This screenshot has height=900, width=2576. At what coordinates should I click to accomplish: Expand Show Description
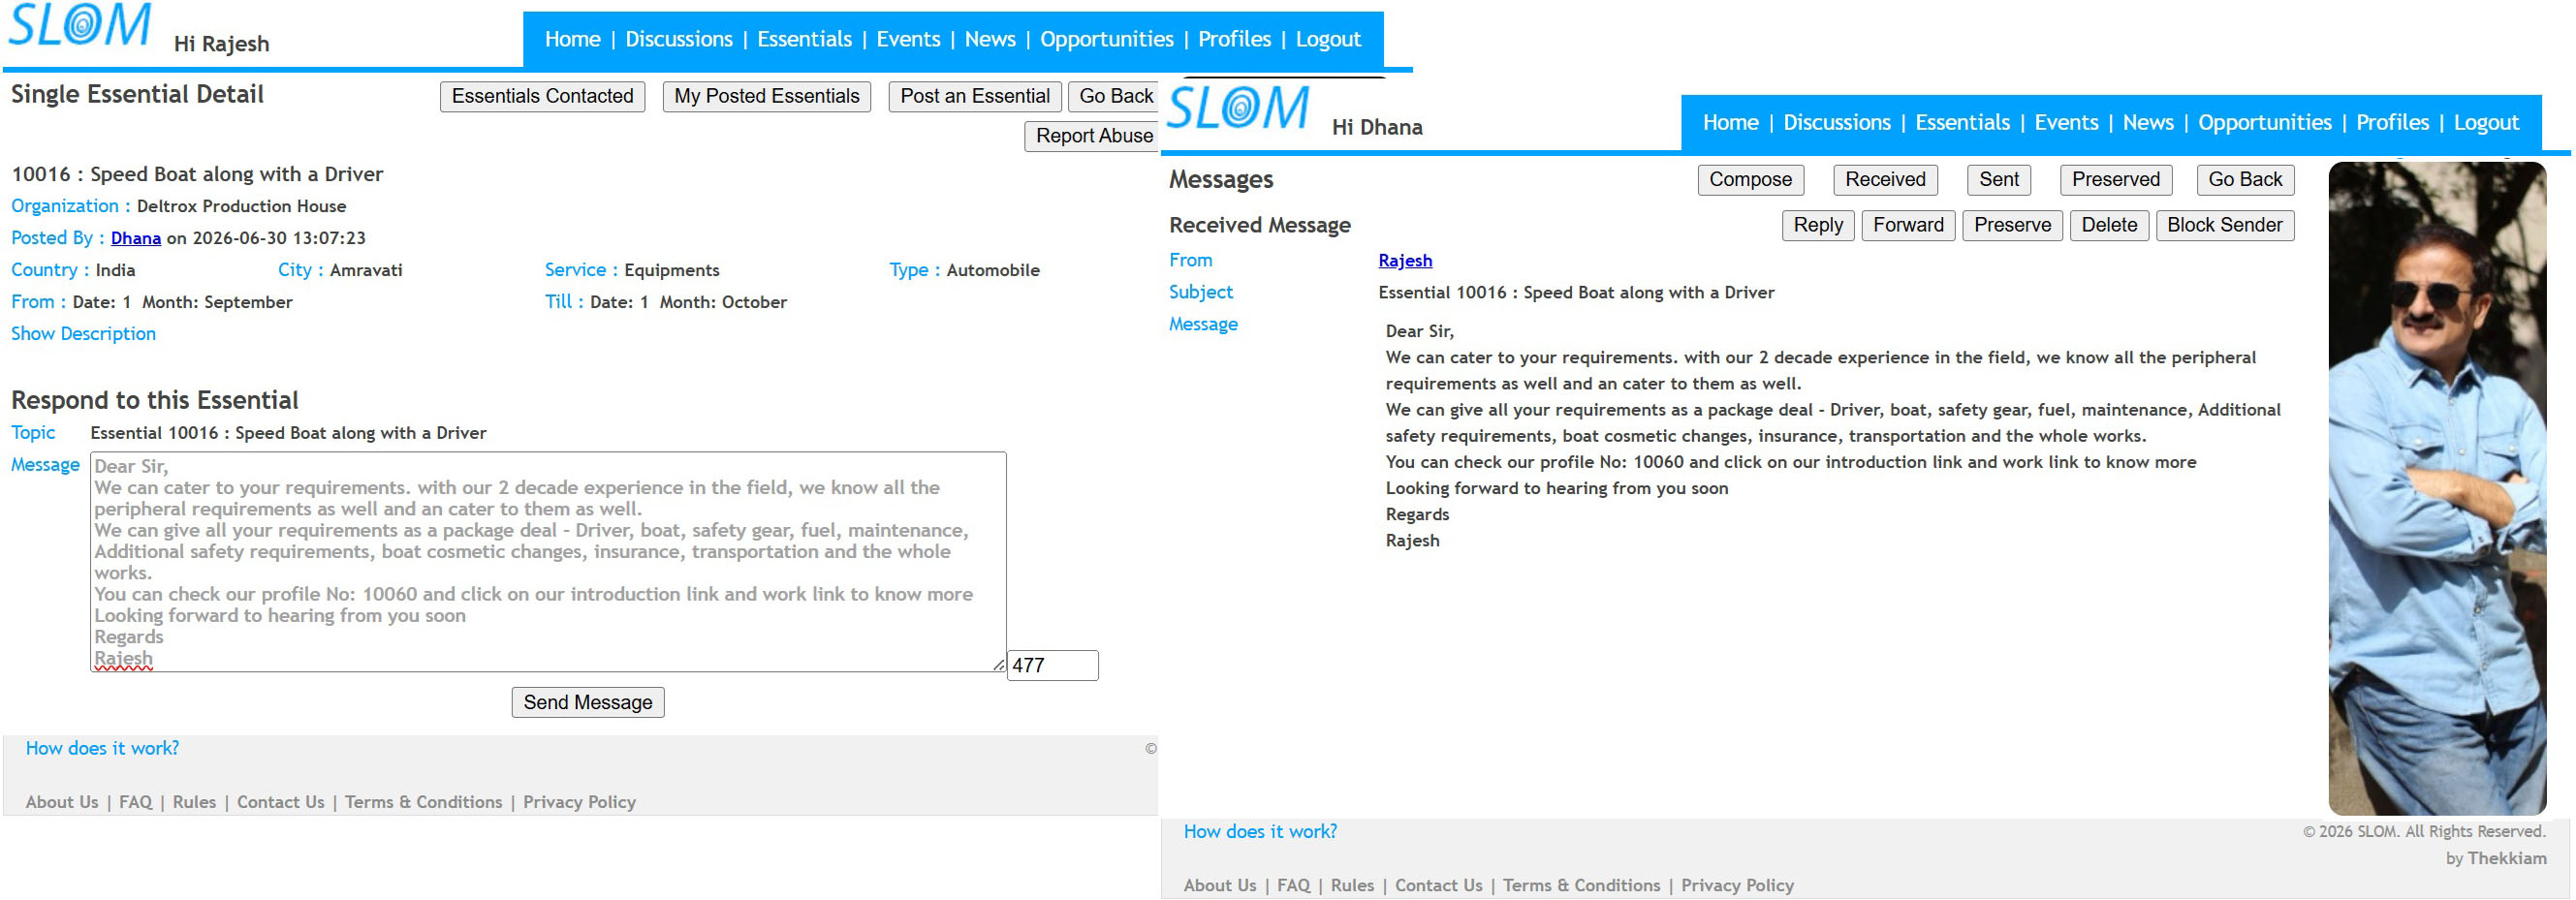[83, 334]
